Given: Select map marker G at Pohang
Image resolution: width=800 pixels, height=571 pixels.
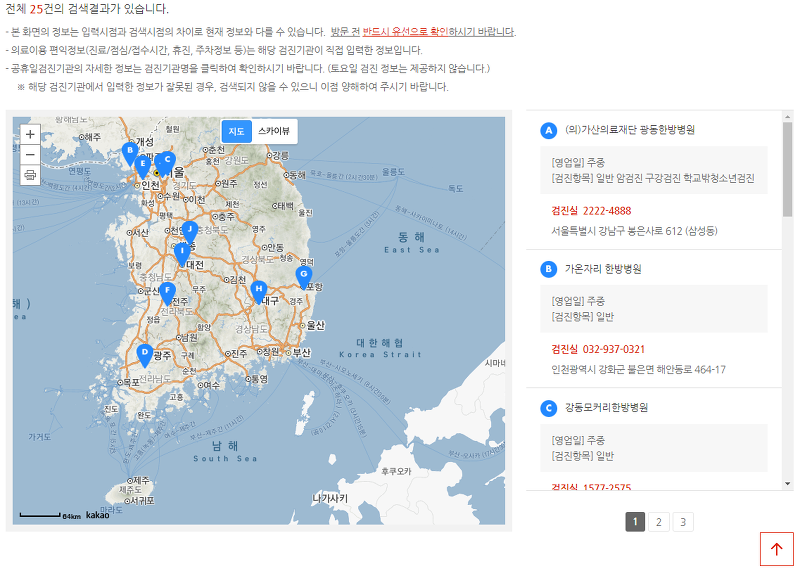Looking at the screenshot, I should [304, 277].
